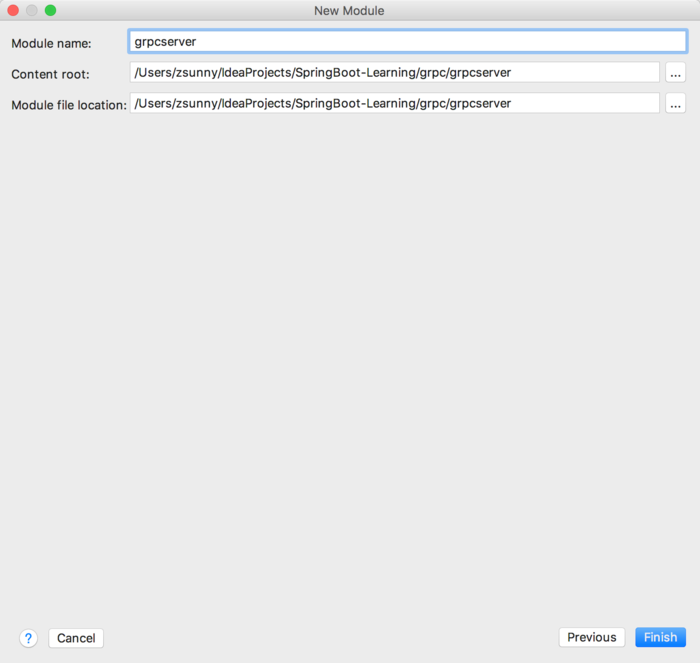Edit the Module file location path field

(x=395, y=103)
